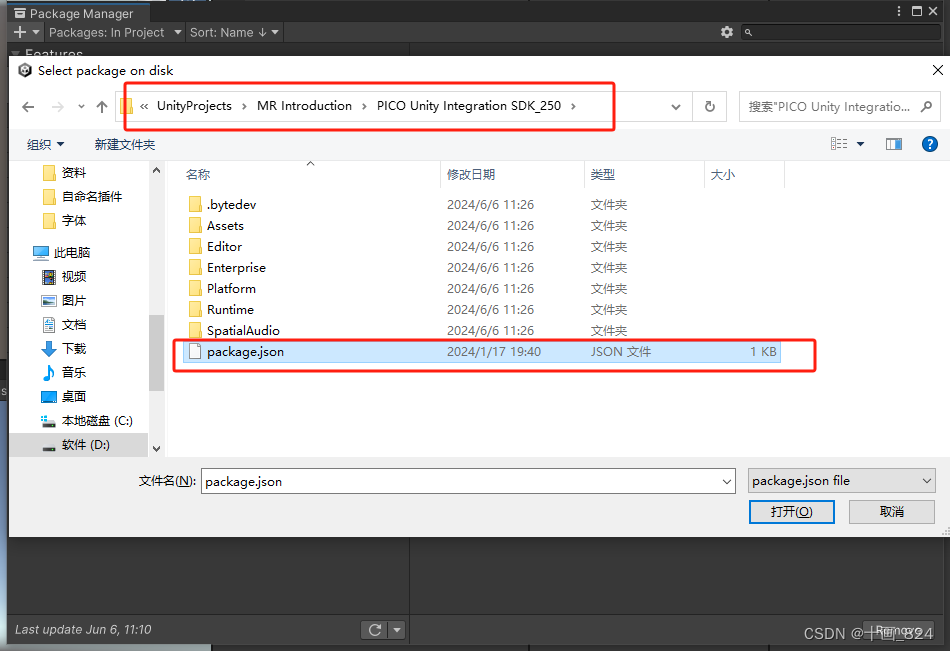Select 自命名插件 folder in sidebar
This screenshot has width=950, height=651.
[x=91, y=196]
